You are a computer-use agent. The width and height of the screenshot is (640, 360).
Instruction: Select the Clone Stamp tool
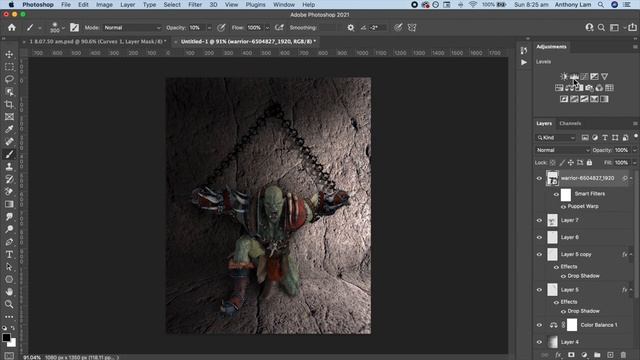click(9, 167)
